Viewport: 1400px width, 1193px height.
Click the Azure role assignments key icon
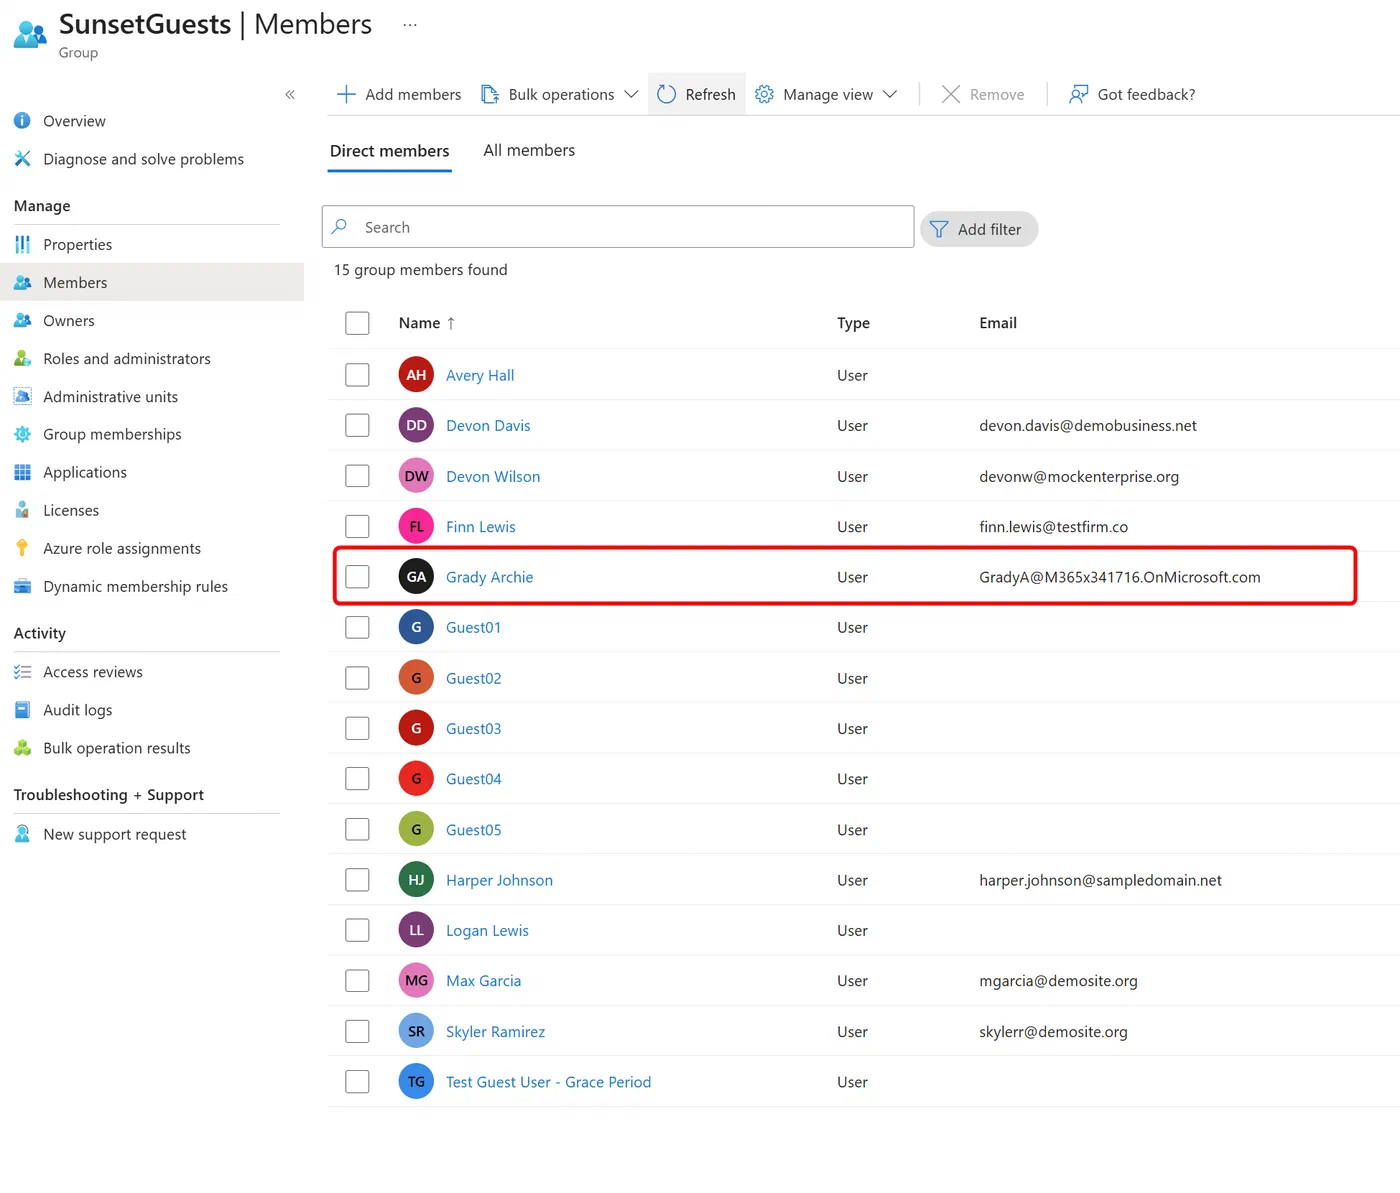[22, 549]
